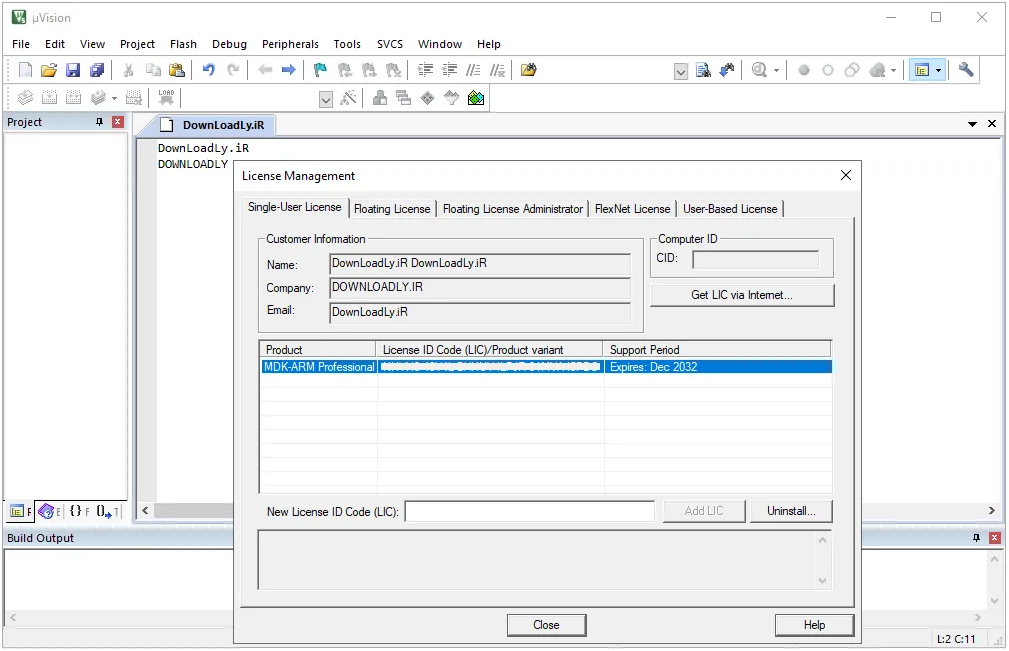Image resolution: width=1009 pixels, height=651 pixels.
Task: Click the Product column header
Action: (x=318, y=349)
